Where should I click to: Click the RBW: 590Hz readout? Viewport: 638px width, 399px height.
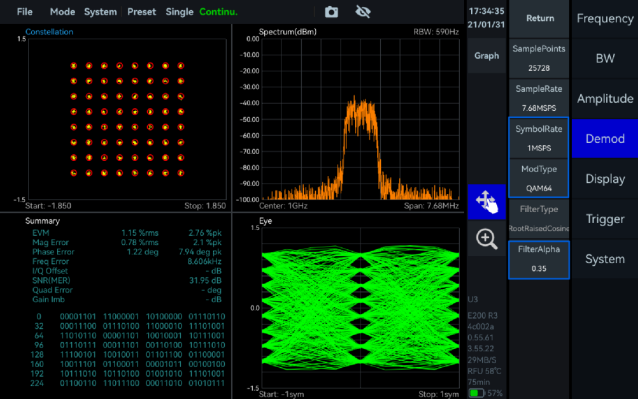coord(436,32)
